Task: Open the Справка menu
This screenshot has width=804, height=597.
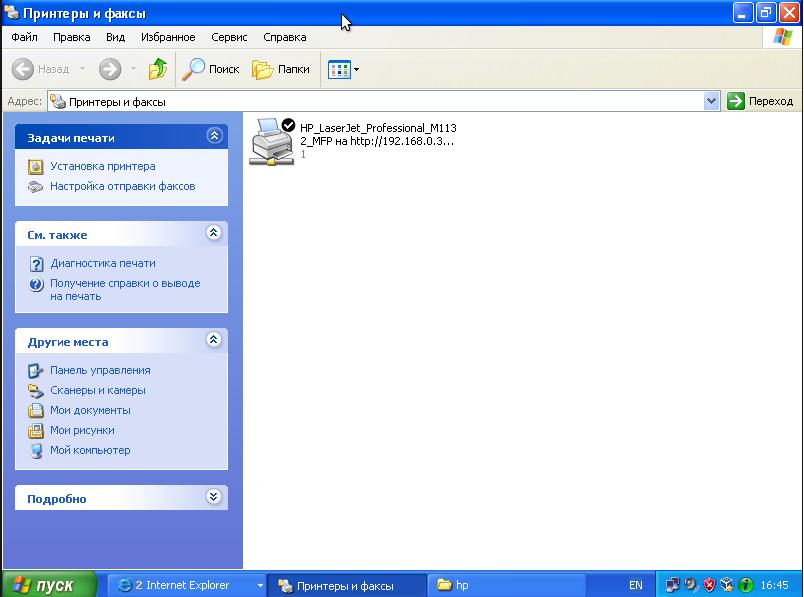Action: point(285,37)
